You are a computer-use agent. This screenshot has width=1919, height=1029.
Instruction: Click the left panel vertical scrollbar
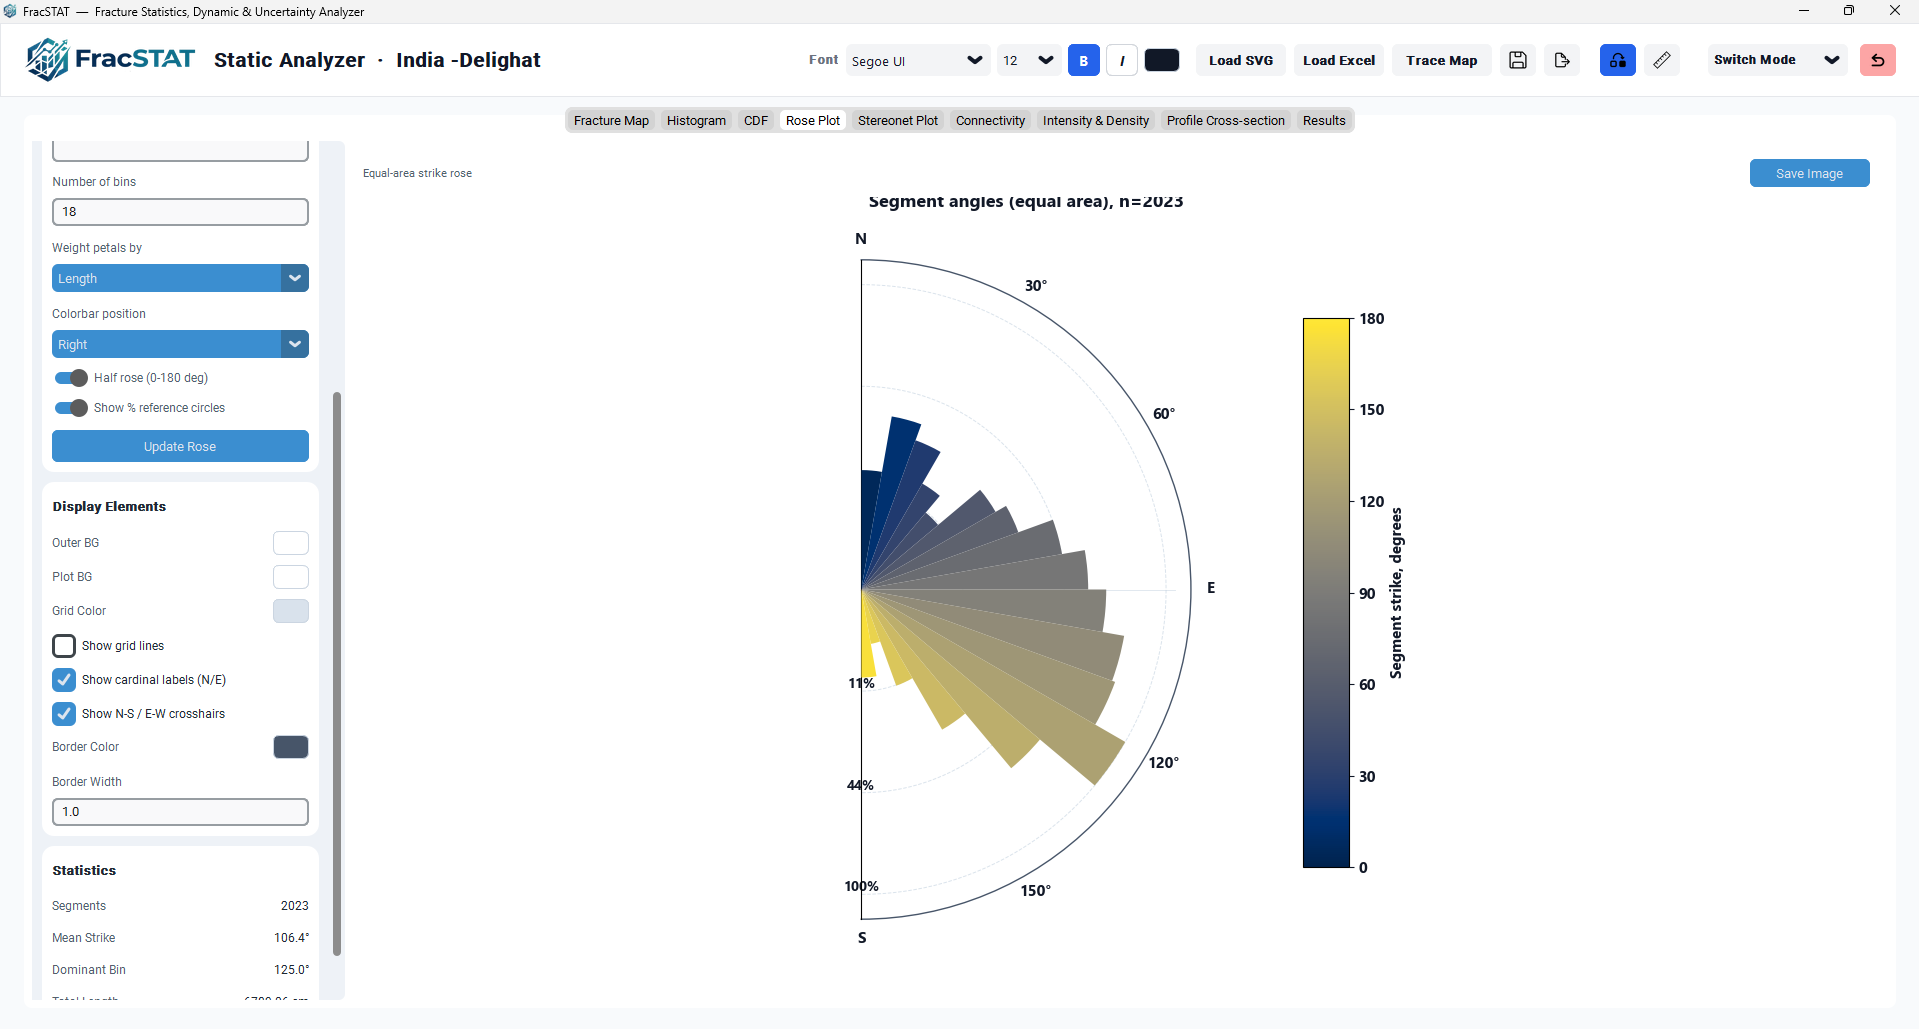pyautogui.click(x=337, y=673)
